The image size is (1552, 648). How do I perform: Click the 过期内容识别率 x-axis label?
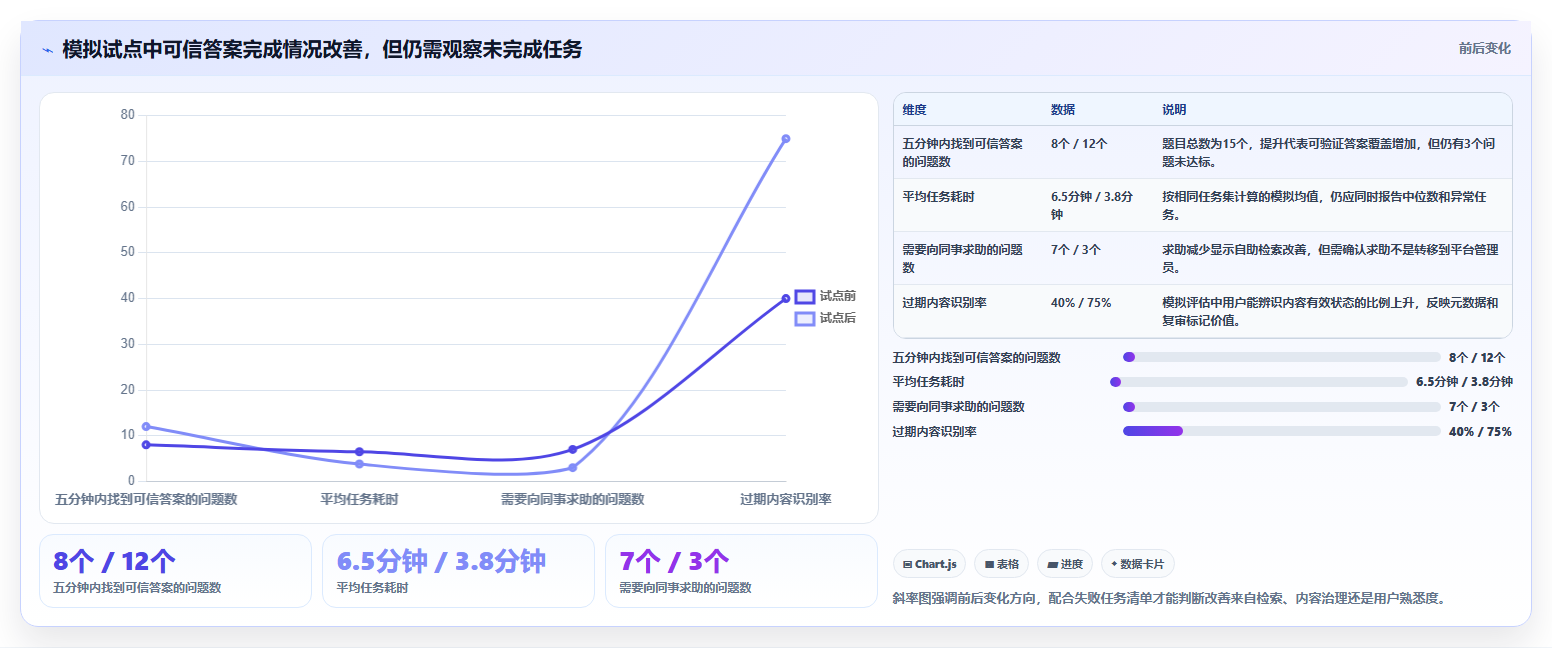[786, 499]
